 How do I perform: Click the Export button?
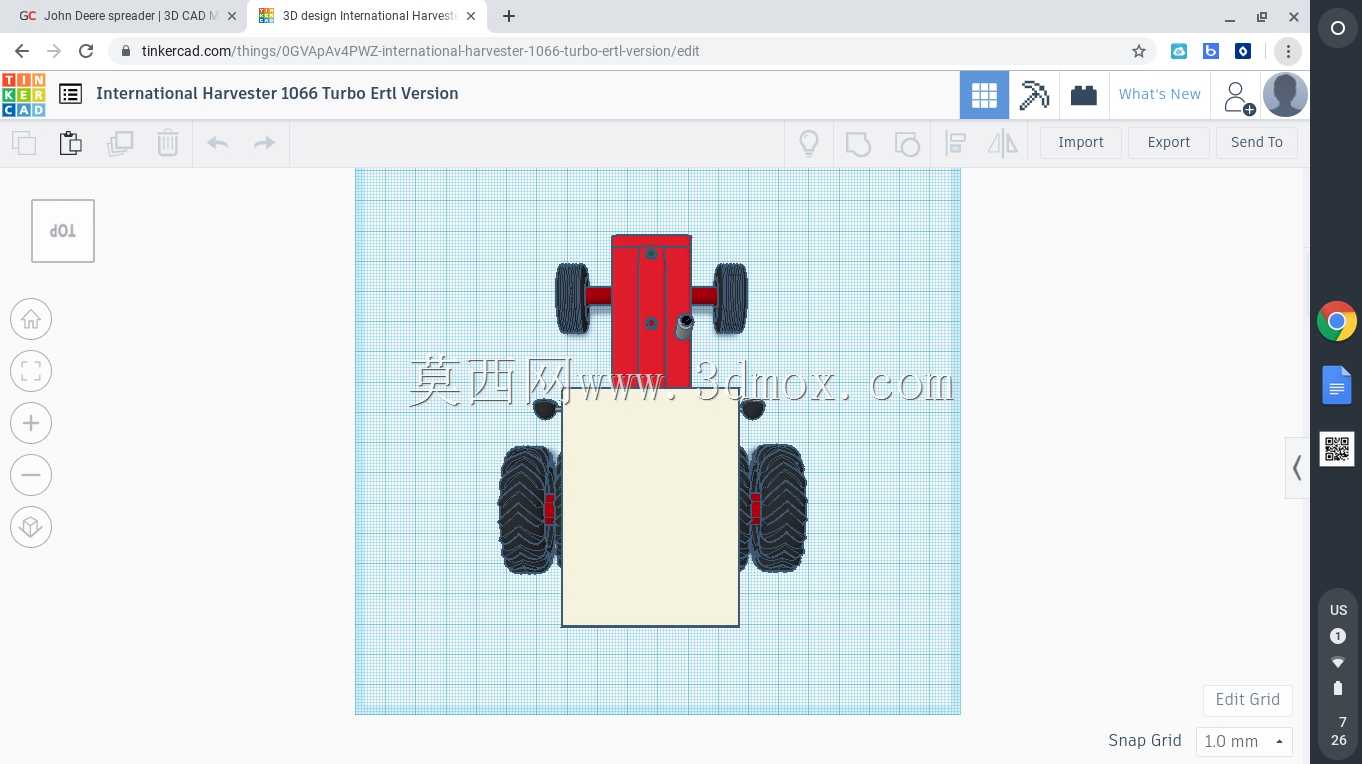pyautogui.click(x=1169, y=143)
